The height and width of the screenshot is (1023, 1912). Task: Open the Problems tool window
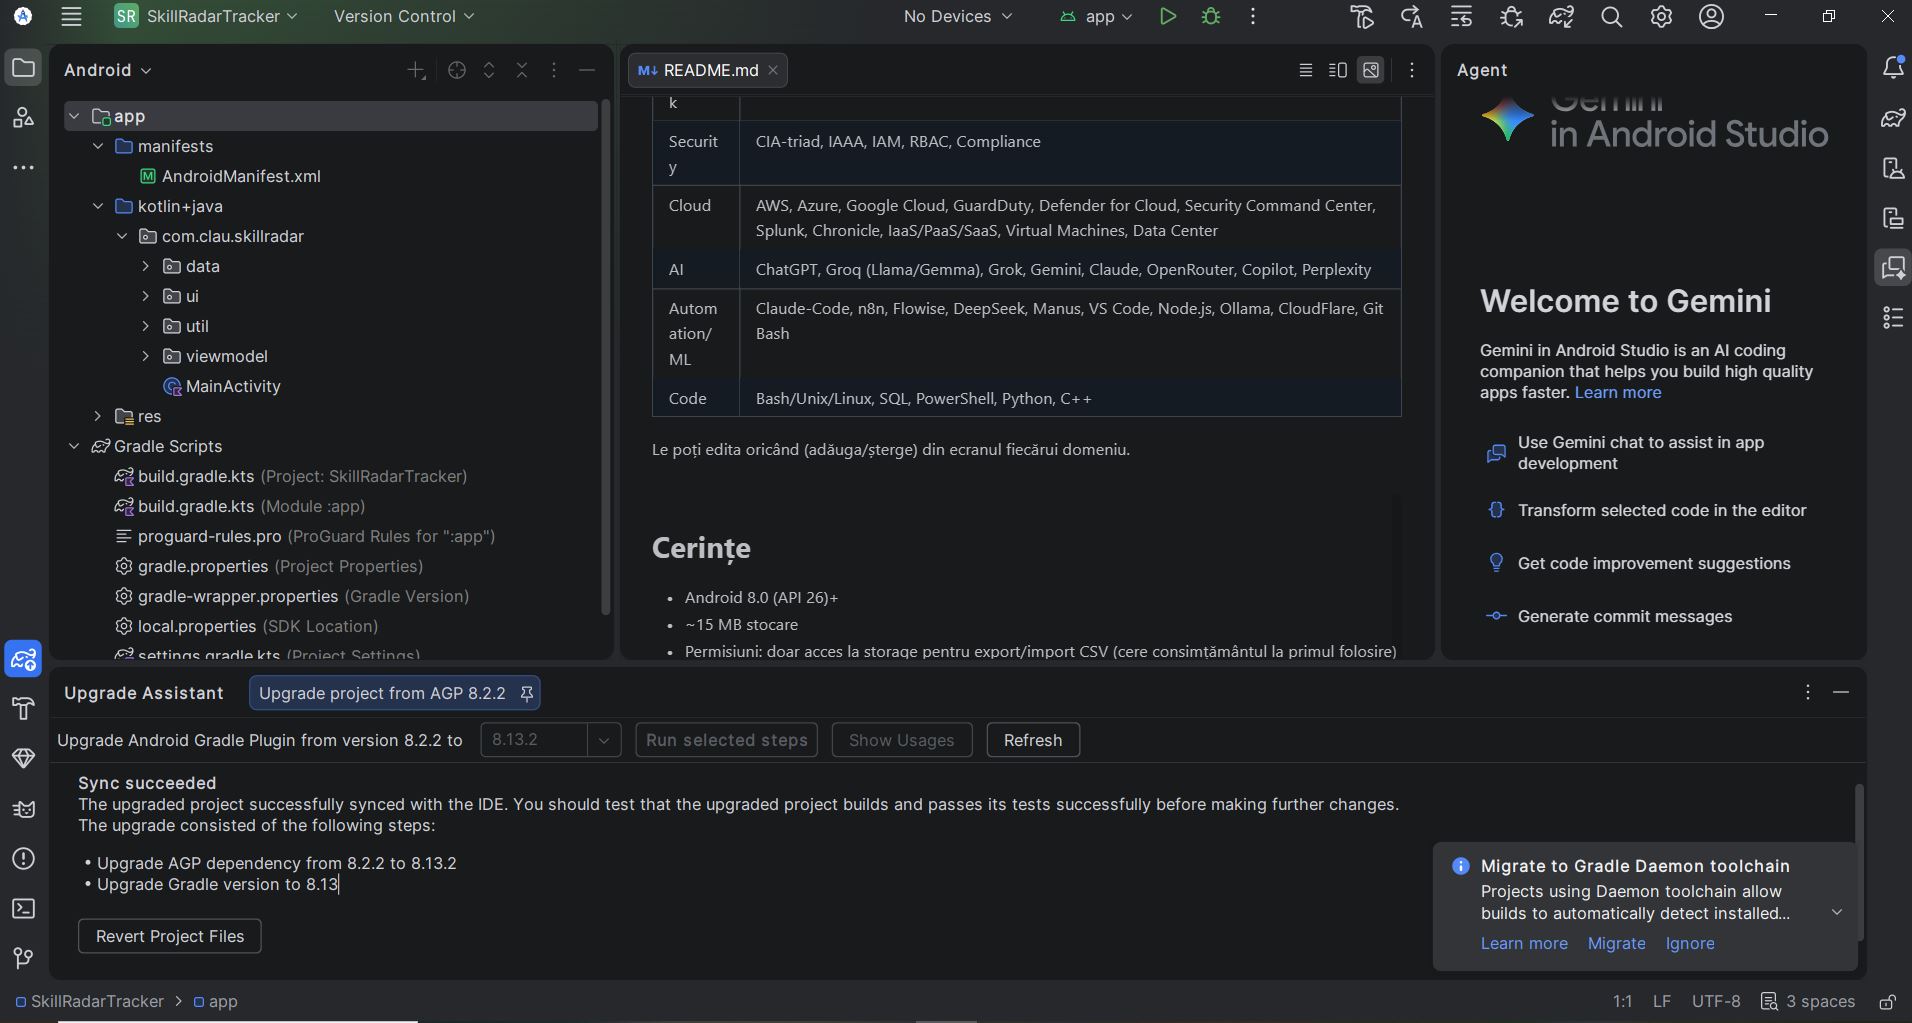click(23, 859)
